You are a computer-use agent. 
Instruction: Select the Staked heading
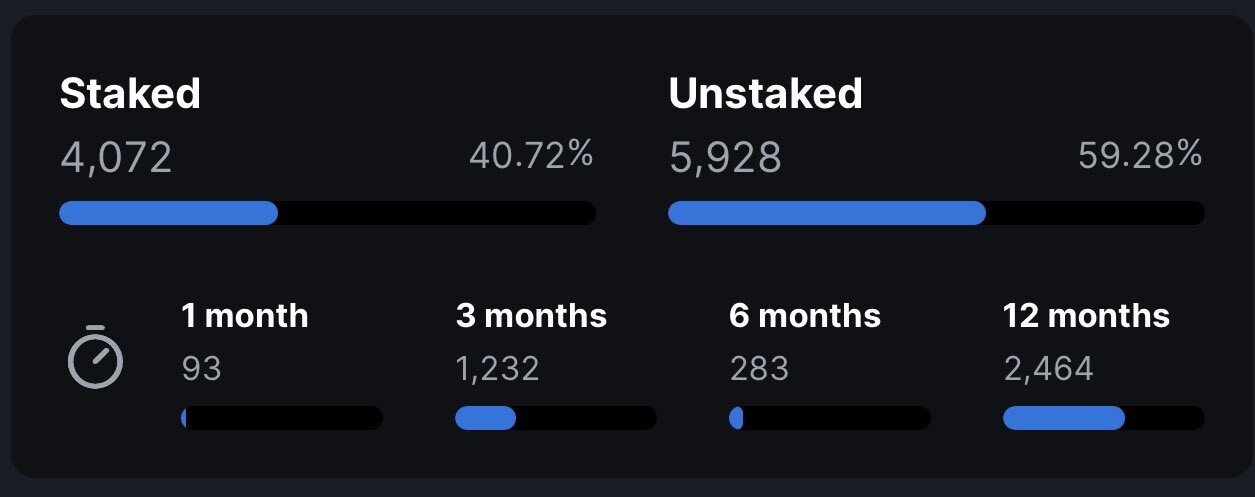(130, 94)
